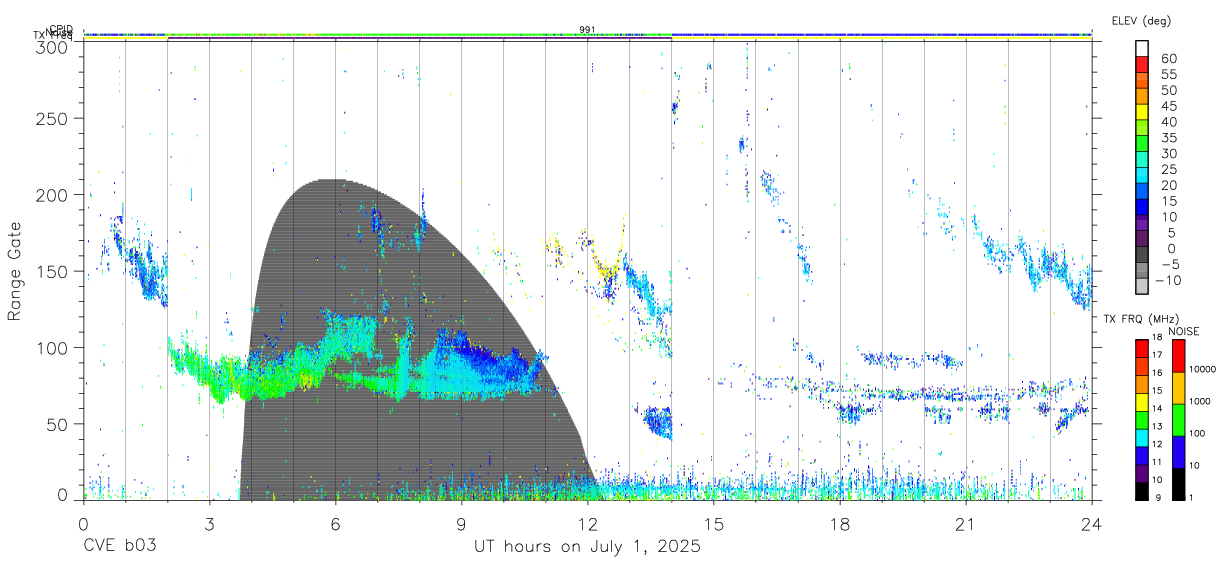This screenshot has height=567, width=1228.
Task: Select the x-axis tick label '18'
Action: 839,524
